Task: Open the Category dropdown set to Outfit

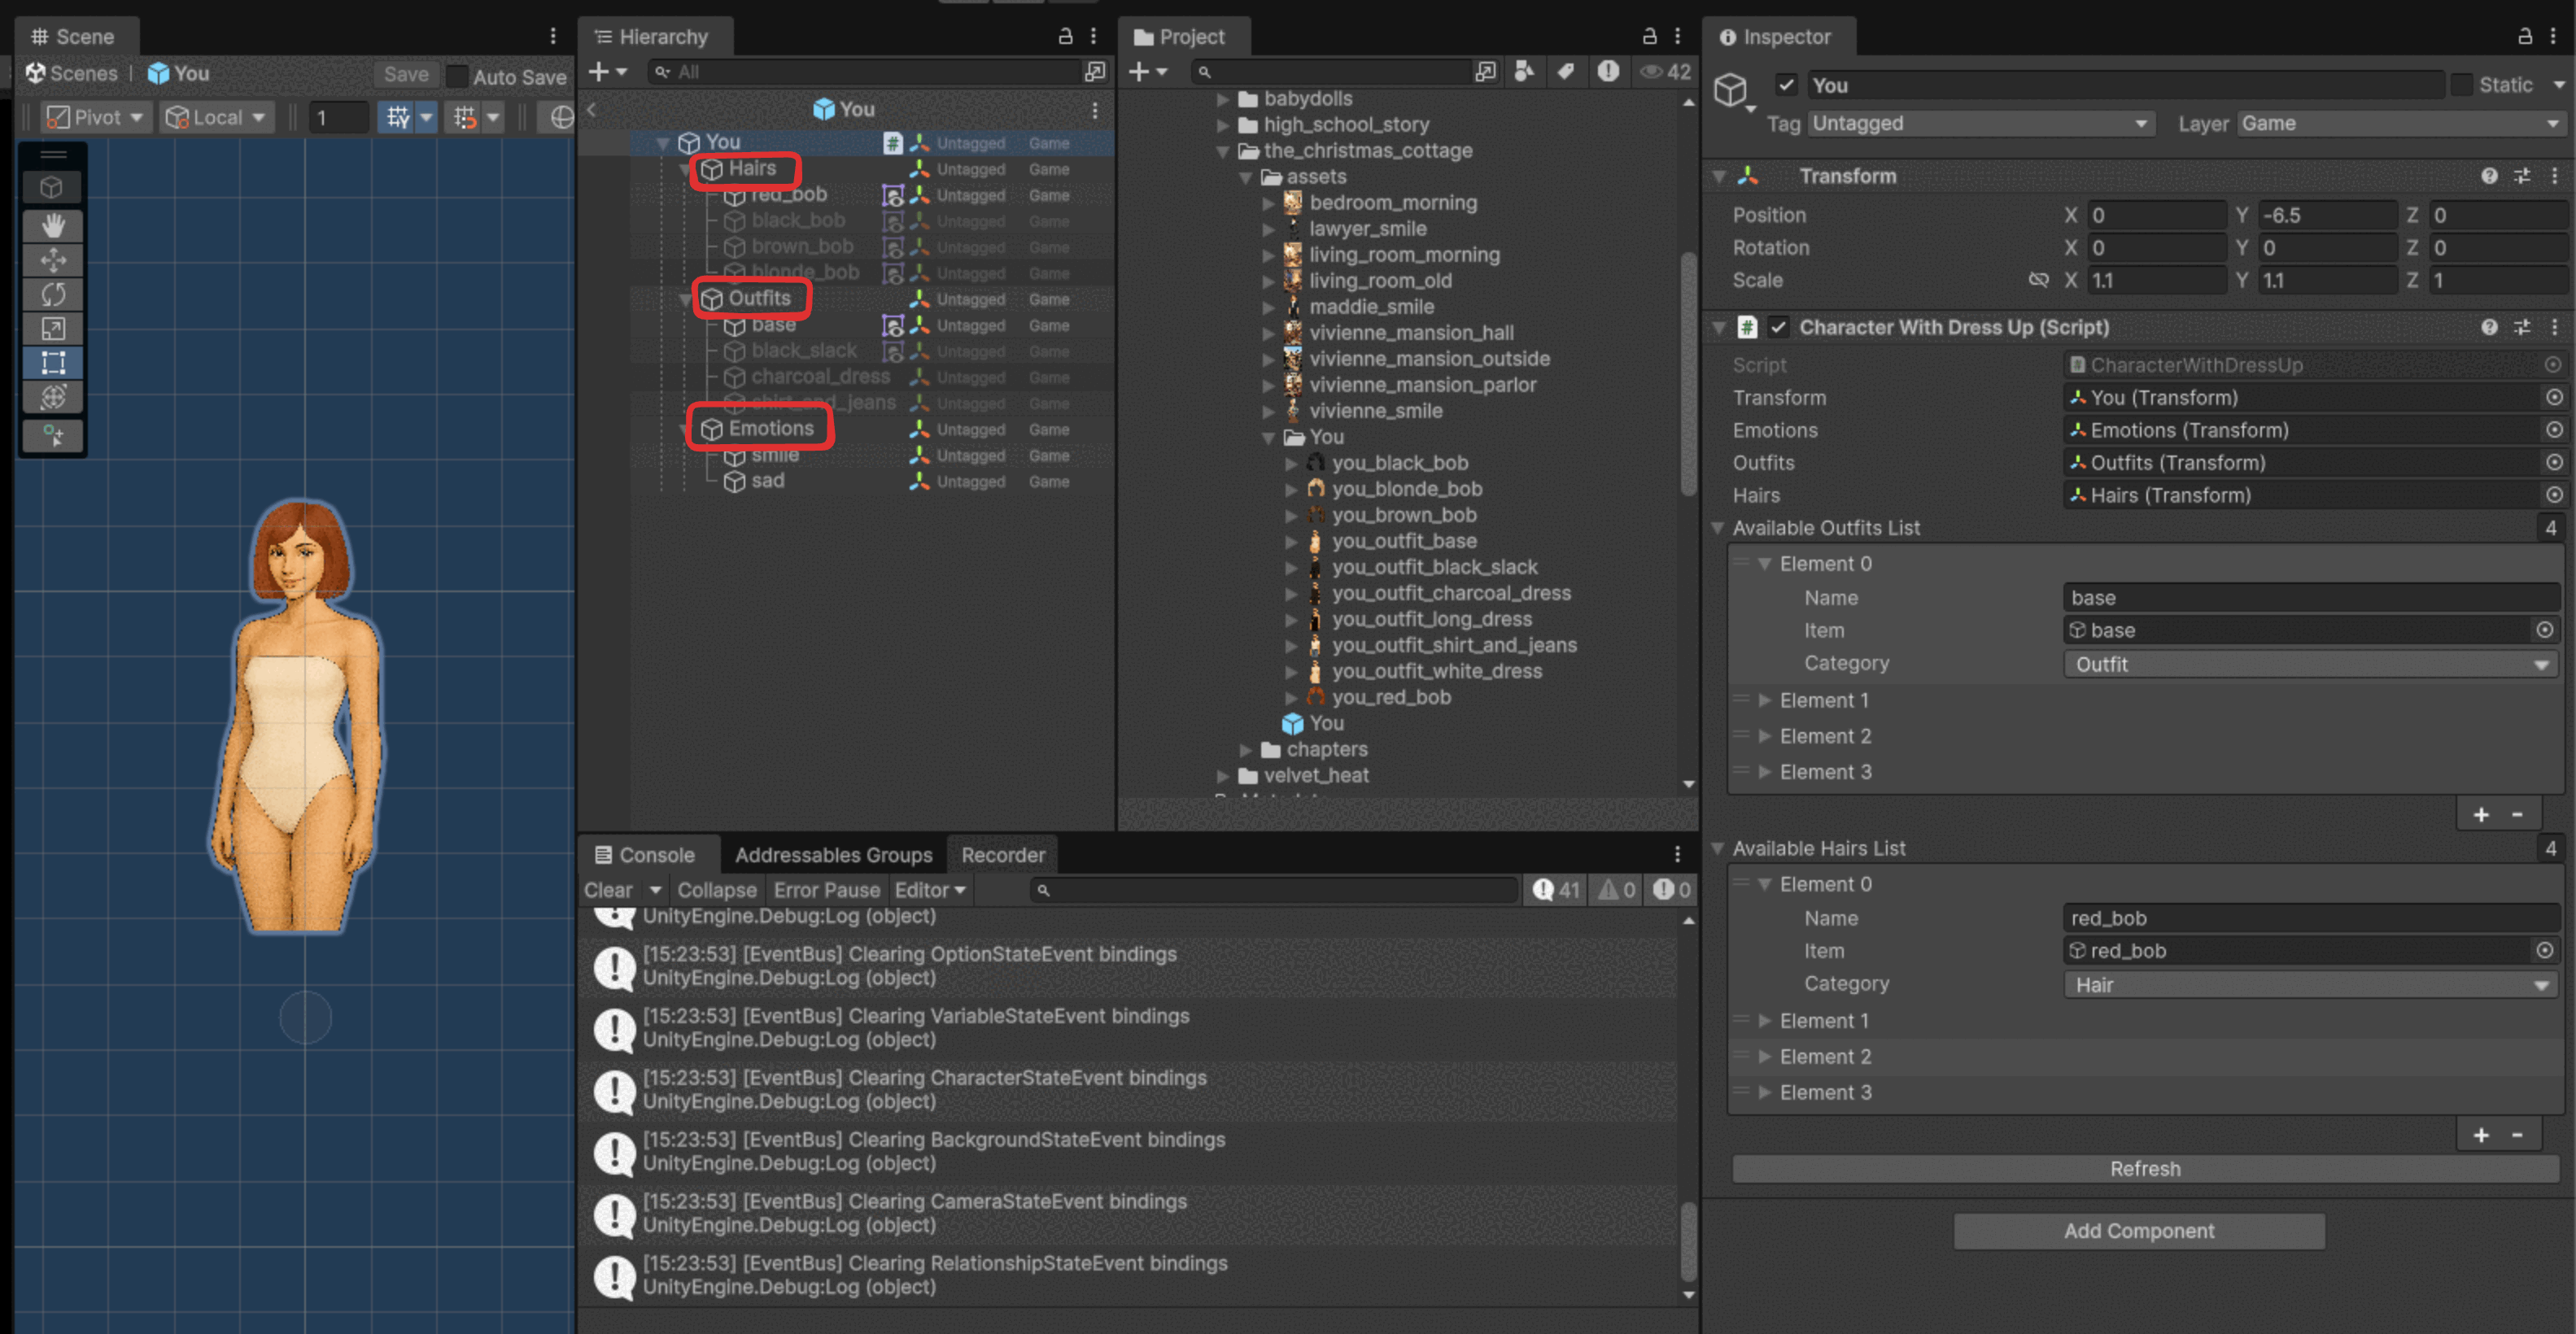Action: [x=2310, y=664]
